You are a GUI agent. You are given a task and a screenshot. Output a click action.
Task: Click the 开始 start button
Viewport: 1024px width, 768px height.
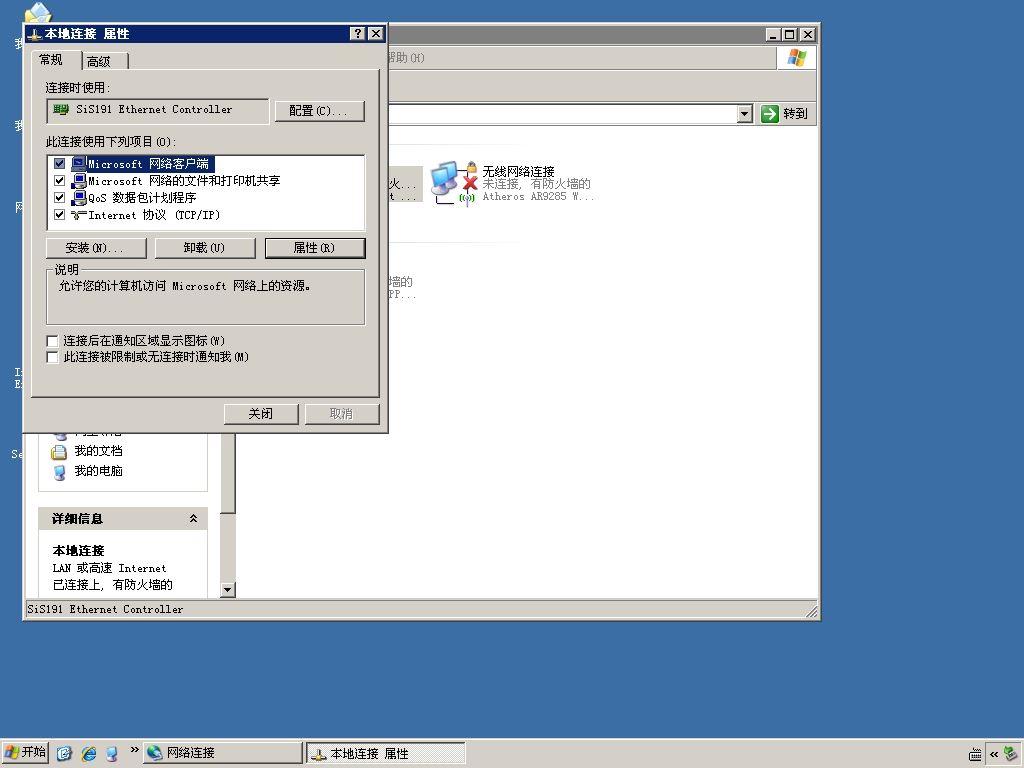(25, 752)
